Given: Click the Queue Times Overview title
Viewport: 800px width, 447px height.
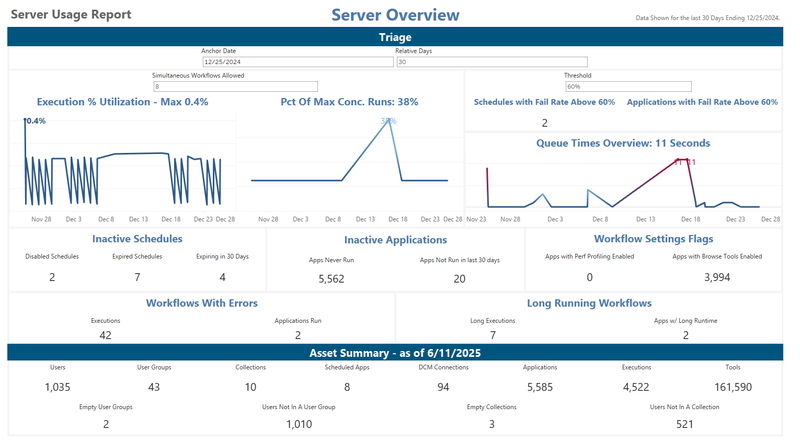Looking at the screenshot, I should (623, 143).
